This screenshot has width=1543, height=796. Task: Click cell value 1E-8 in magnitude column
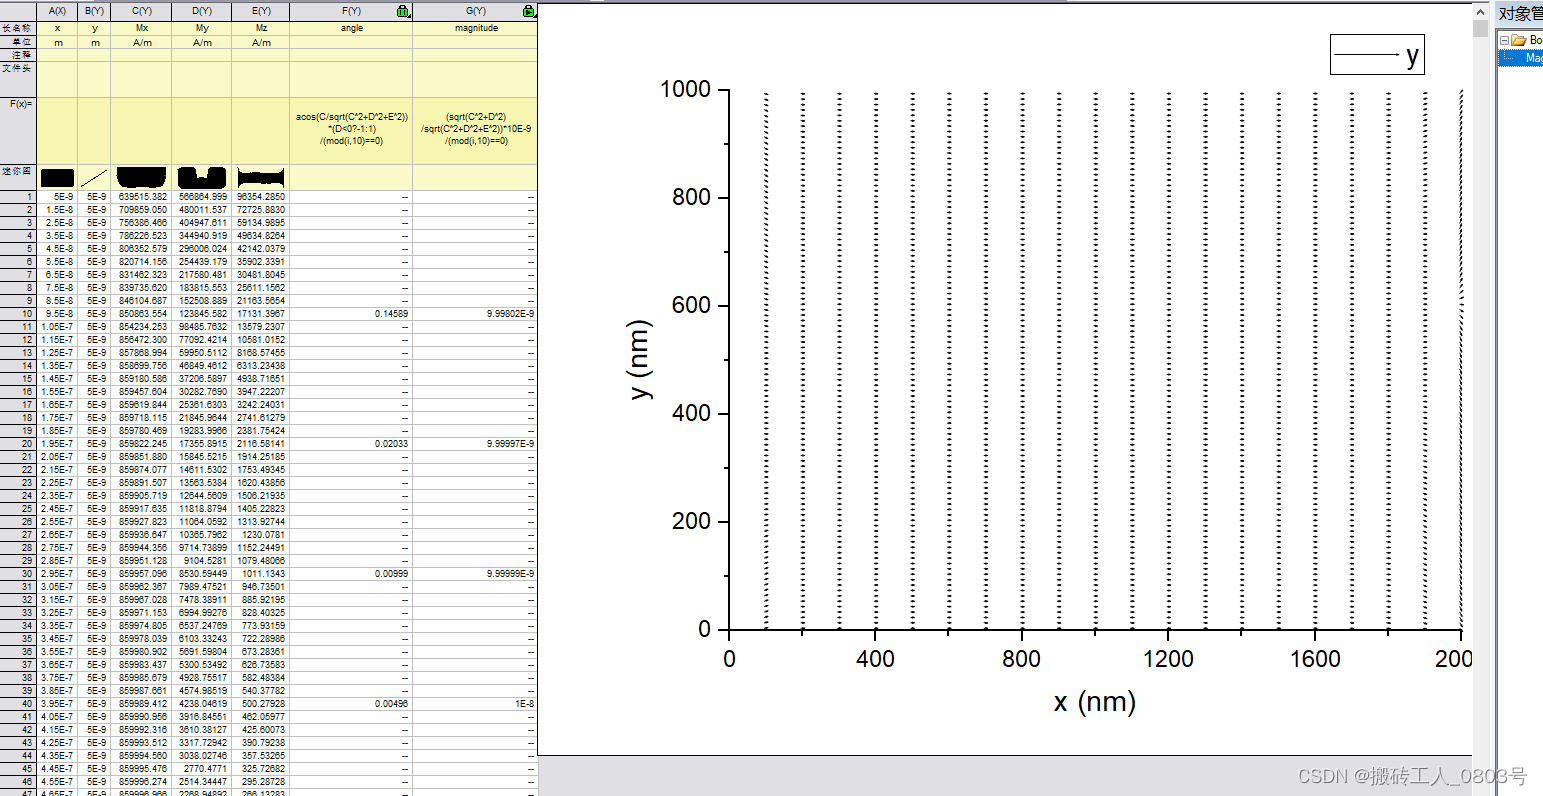[x=476, y=703]
